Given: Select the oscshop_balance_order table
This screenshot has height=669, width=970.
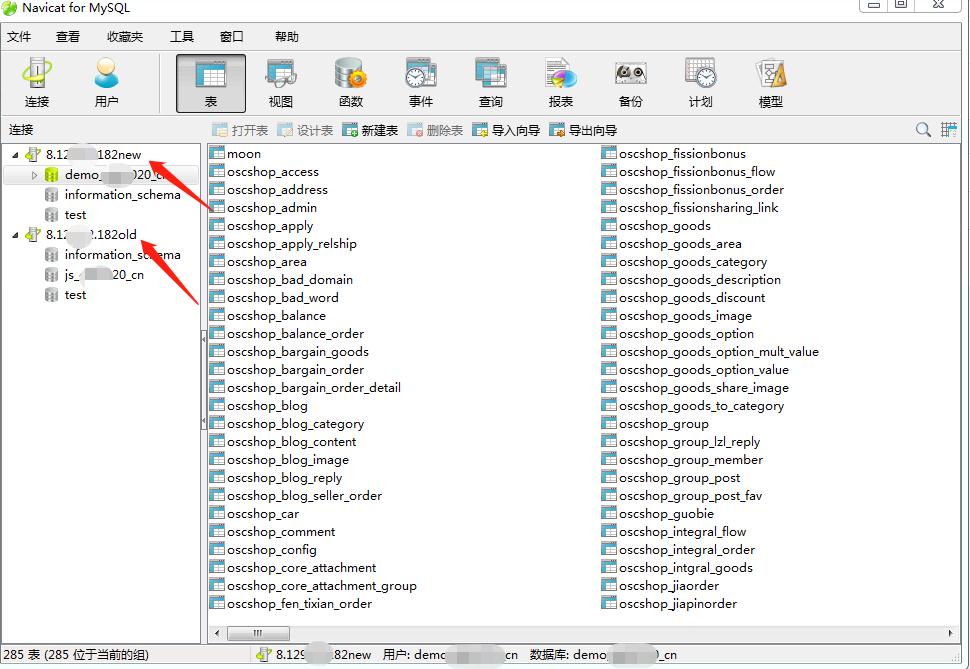Looking at the screenshot, I should [x=295, y=334].
